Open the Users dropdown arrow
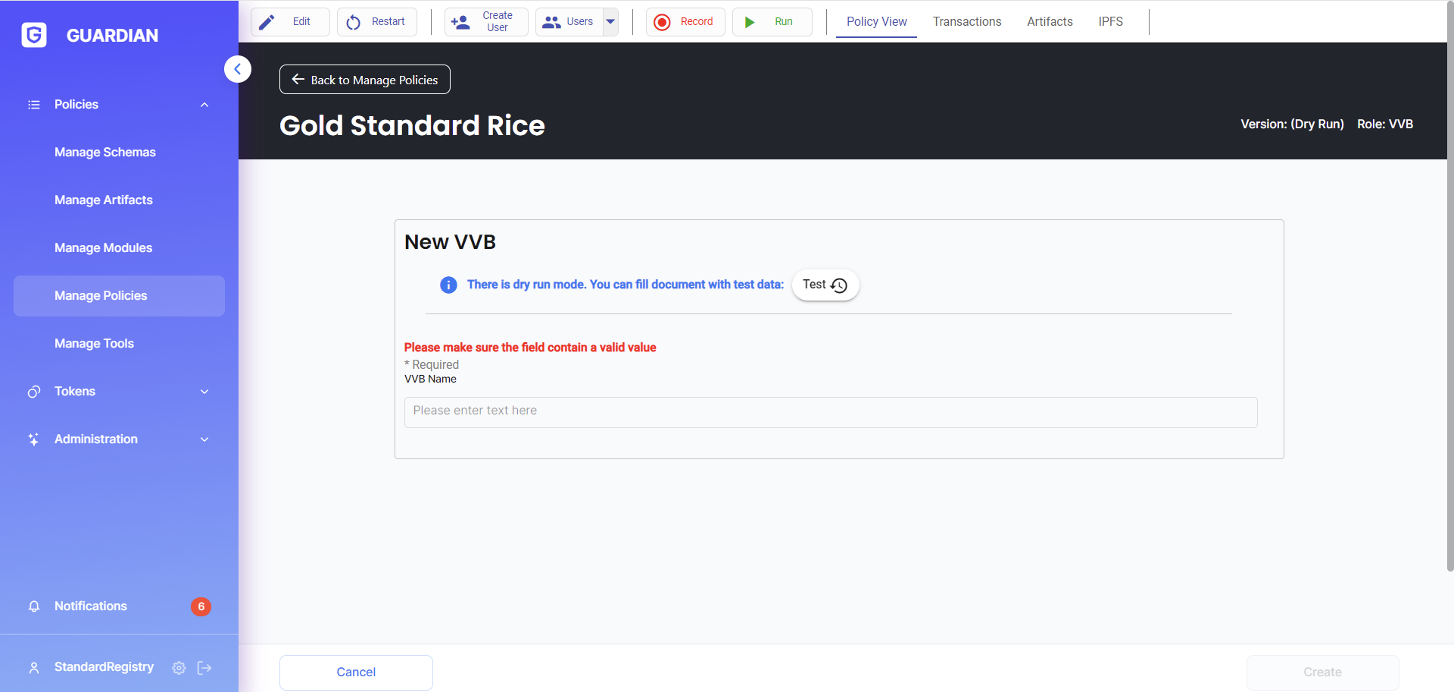This screenshot has width=1454, height=692. [610, 22]
